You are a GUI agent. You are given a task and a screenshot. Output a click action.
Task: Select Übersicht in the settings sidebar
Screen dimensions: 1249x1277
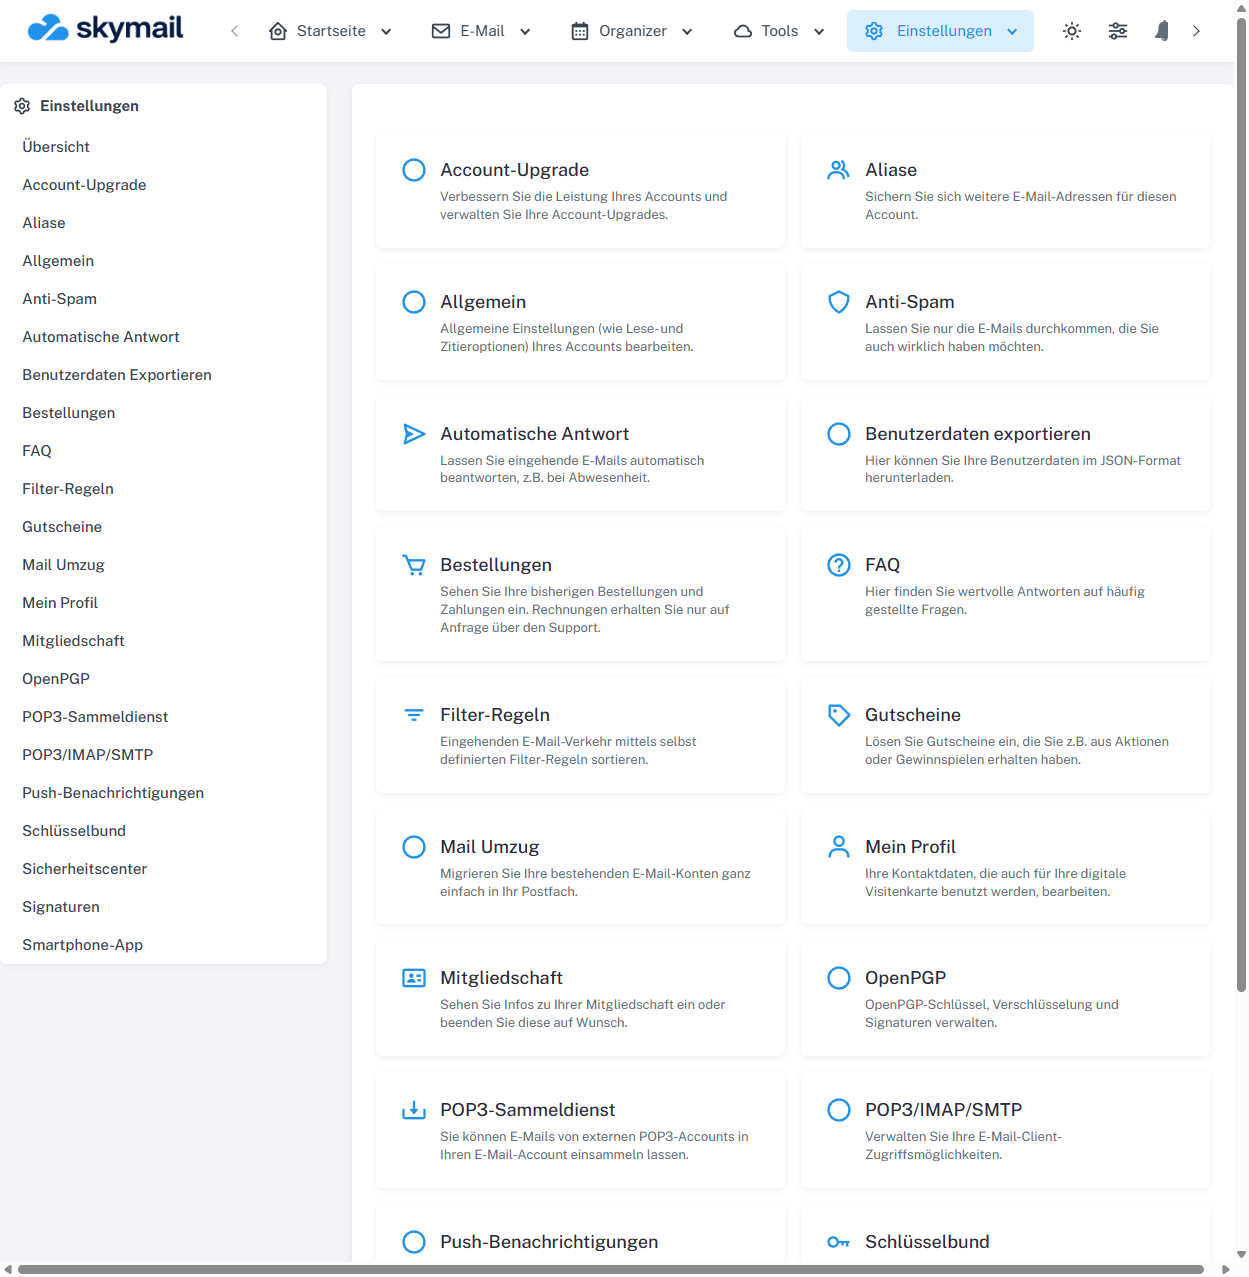tap(56, 147)
